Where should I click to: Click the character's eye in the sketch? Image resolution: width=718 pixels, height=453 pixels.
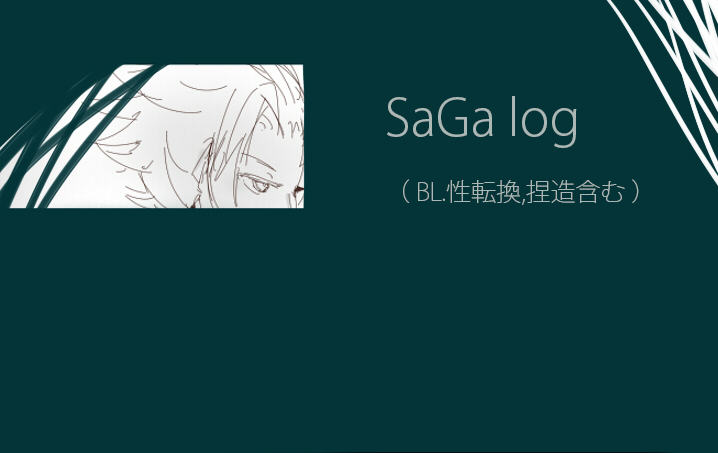coord(261,186)
